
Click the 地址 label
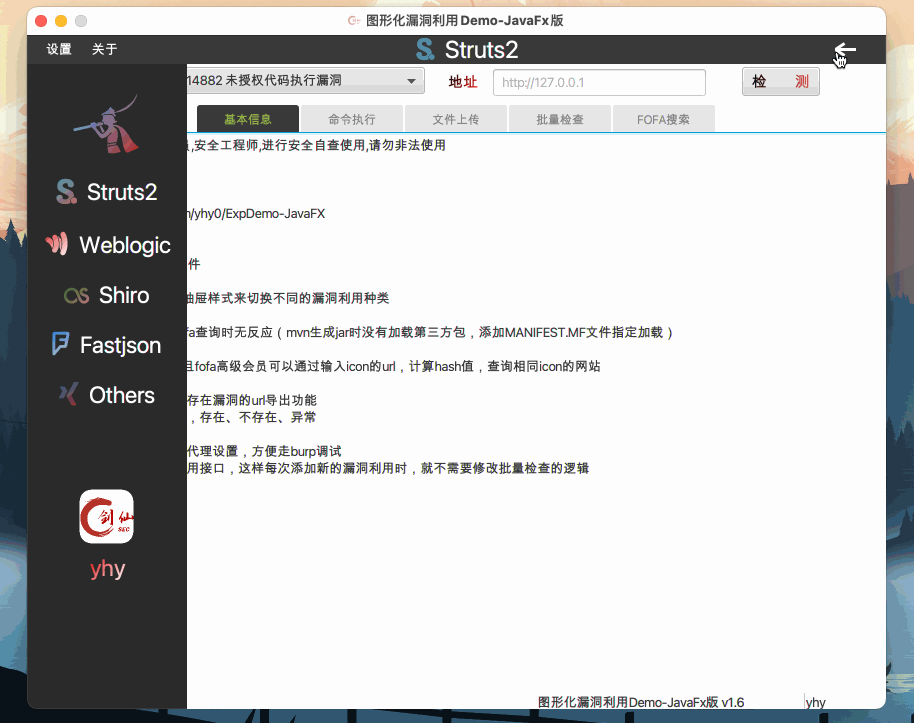463,82
